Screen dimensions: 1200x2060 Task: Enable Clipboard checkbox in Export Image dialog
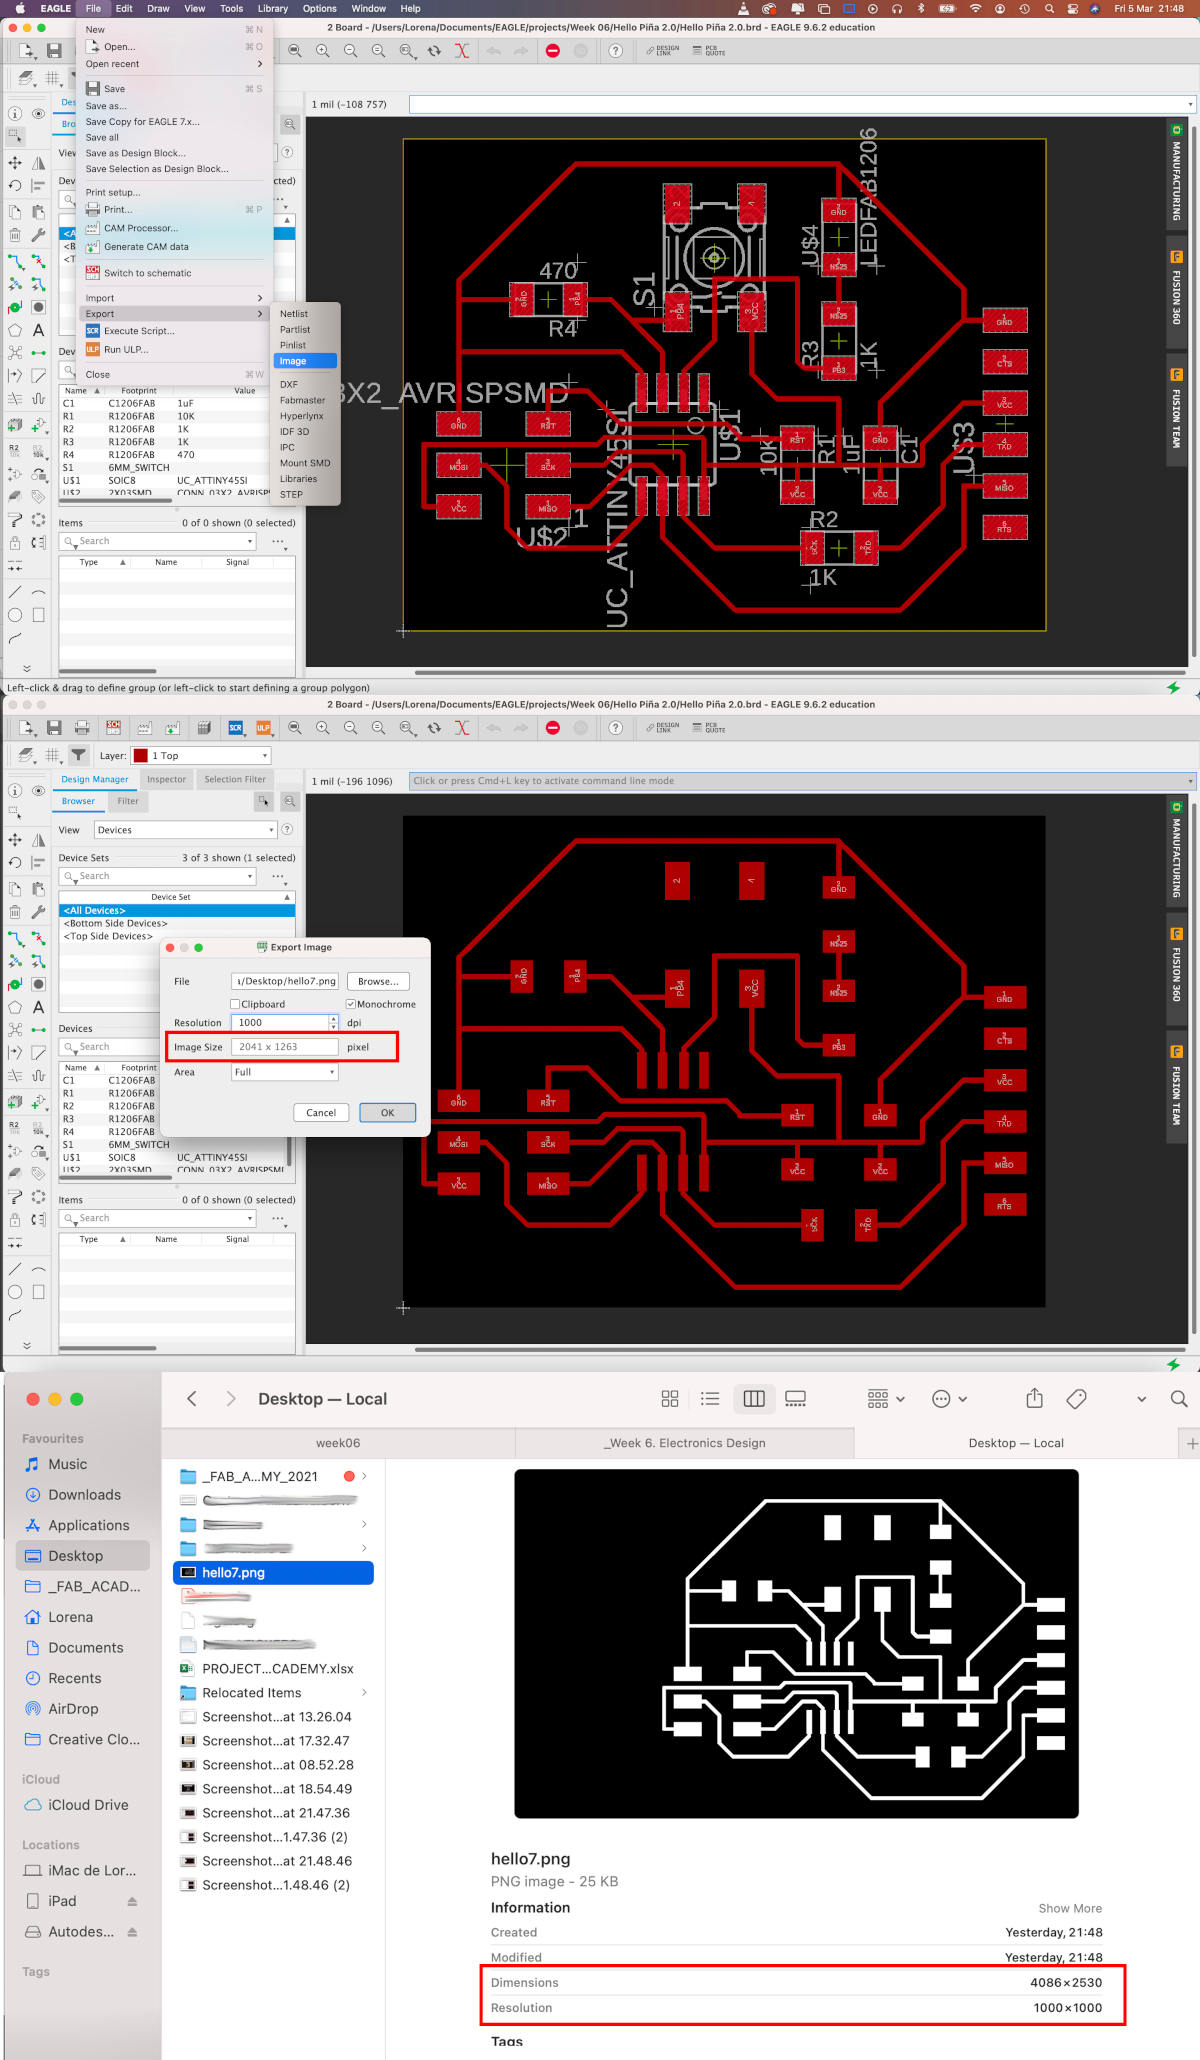coord(235,1004)
